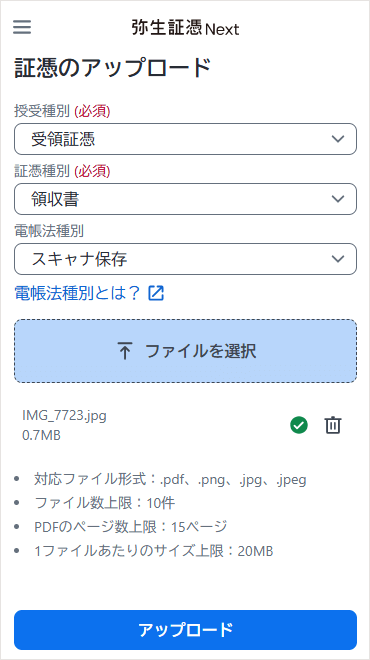Click the 0.7MB file size text
The height and width of the screenshot is (660, 370).
point(41,435)
